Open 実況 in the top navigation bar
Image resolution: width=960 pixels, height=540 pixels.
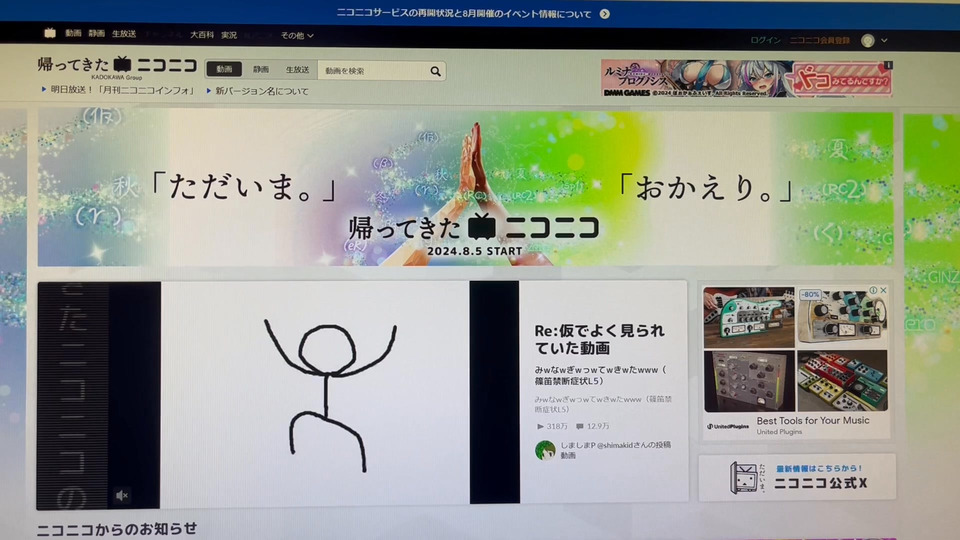[x=229, y=36]
